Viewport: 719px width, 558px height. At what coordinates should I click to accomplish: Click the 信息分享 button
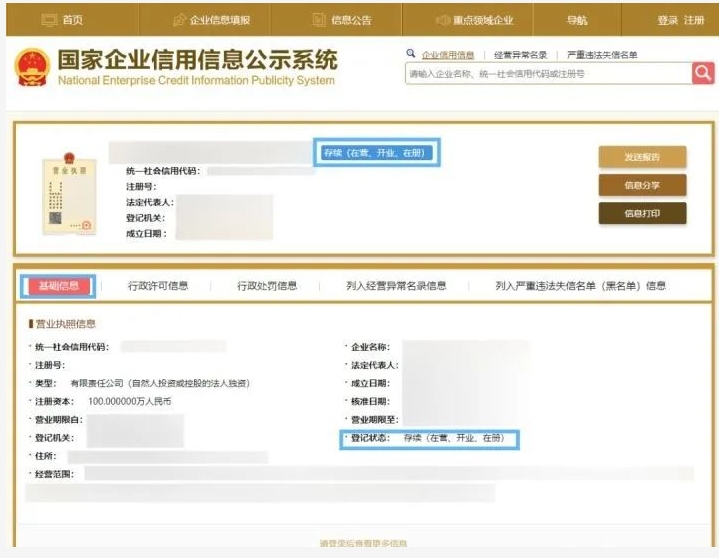642,185
